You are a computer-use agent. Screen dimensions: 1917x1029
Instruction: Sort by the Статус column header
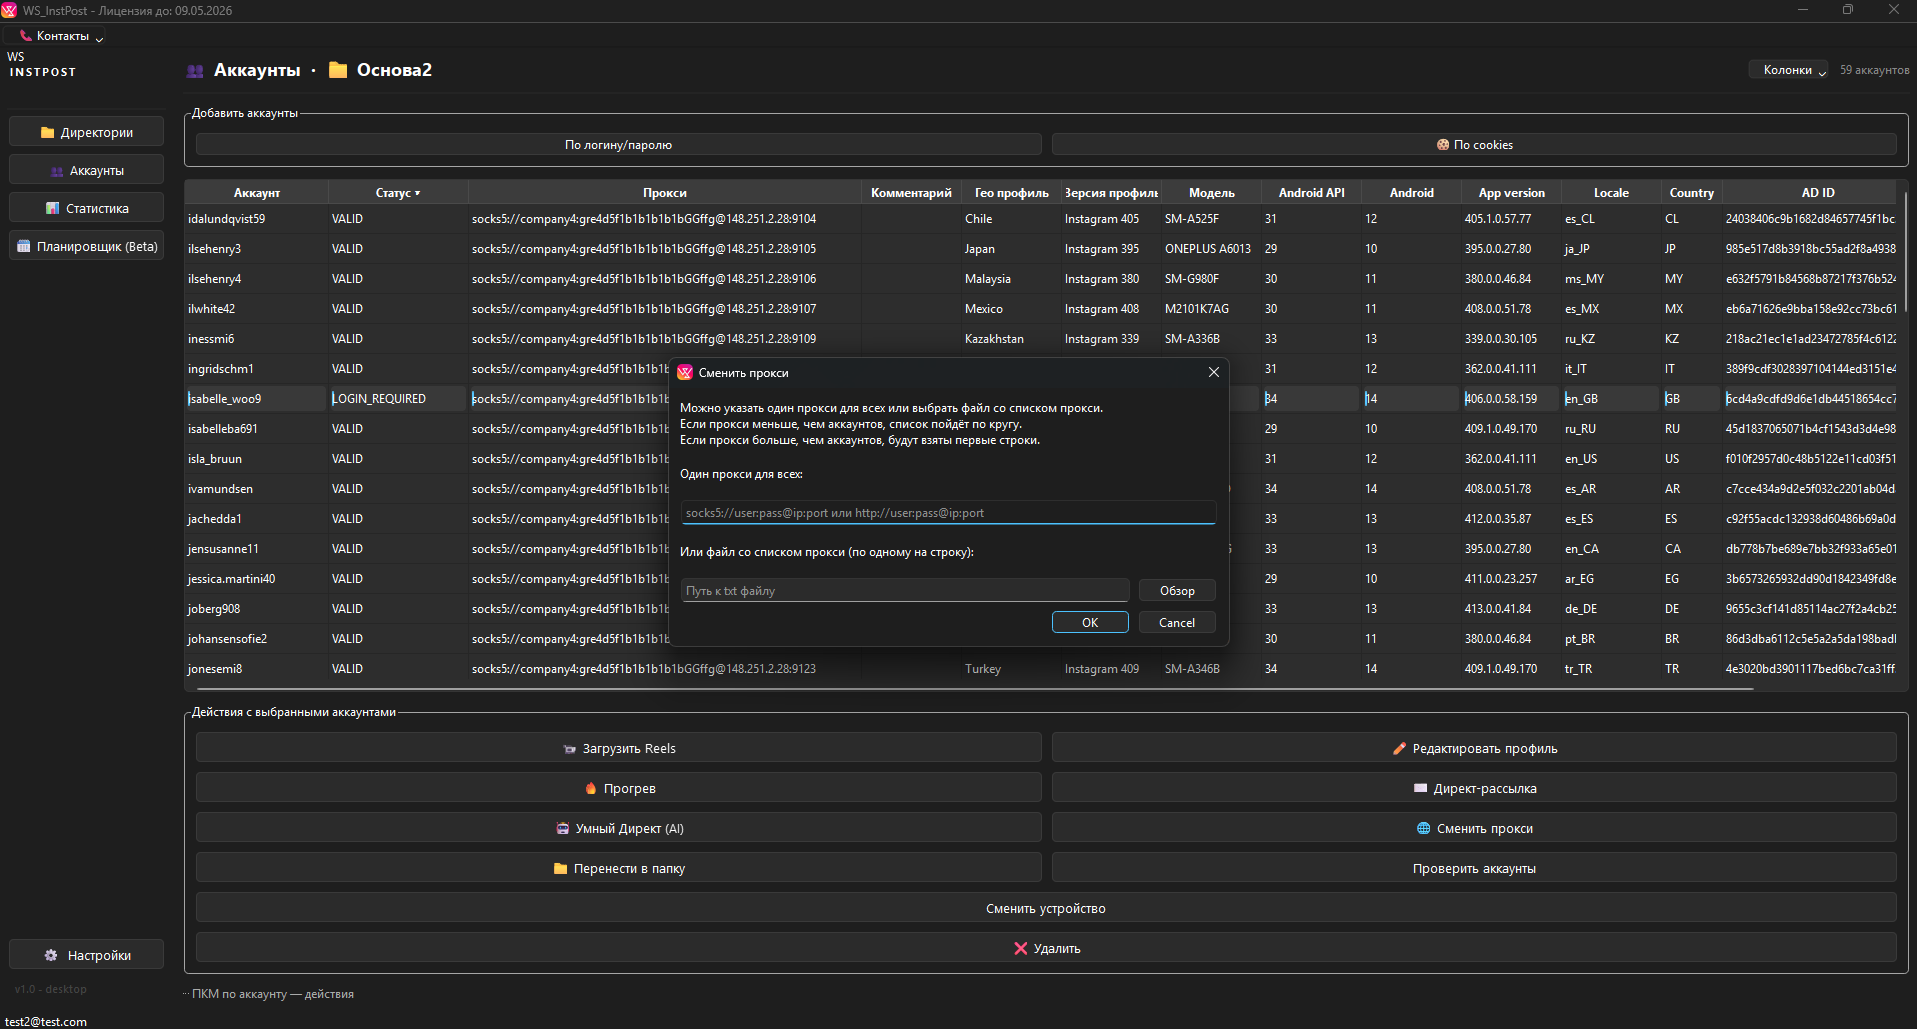click(x=397, y=193)
